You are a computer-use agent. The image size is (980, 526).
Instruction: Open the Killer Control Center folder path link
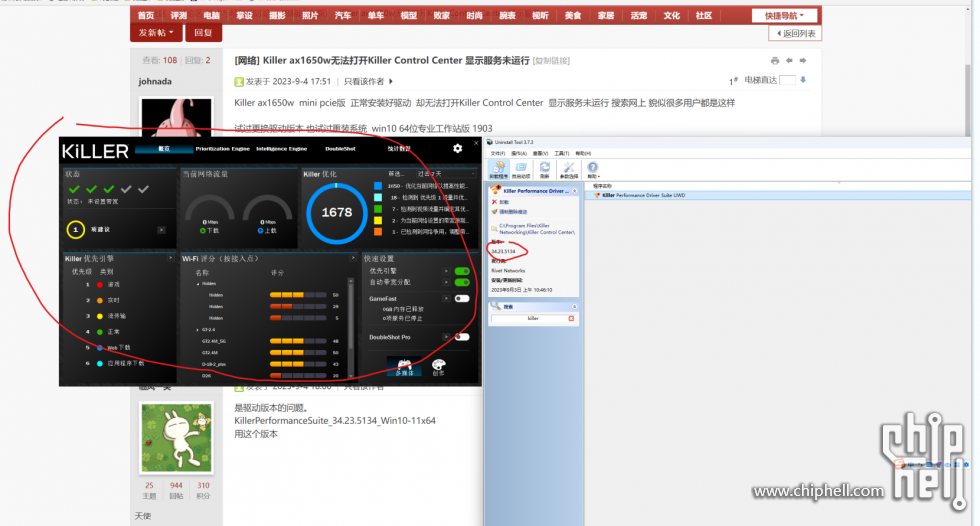(536, 229)
